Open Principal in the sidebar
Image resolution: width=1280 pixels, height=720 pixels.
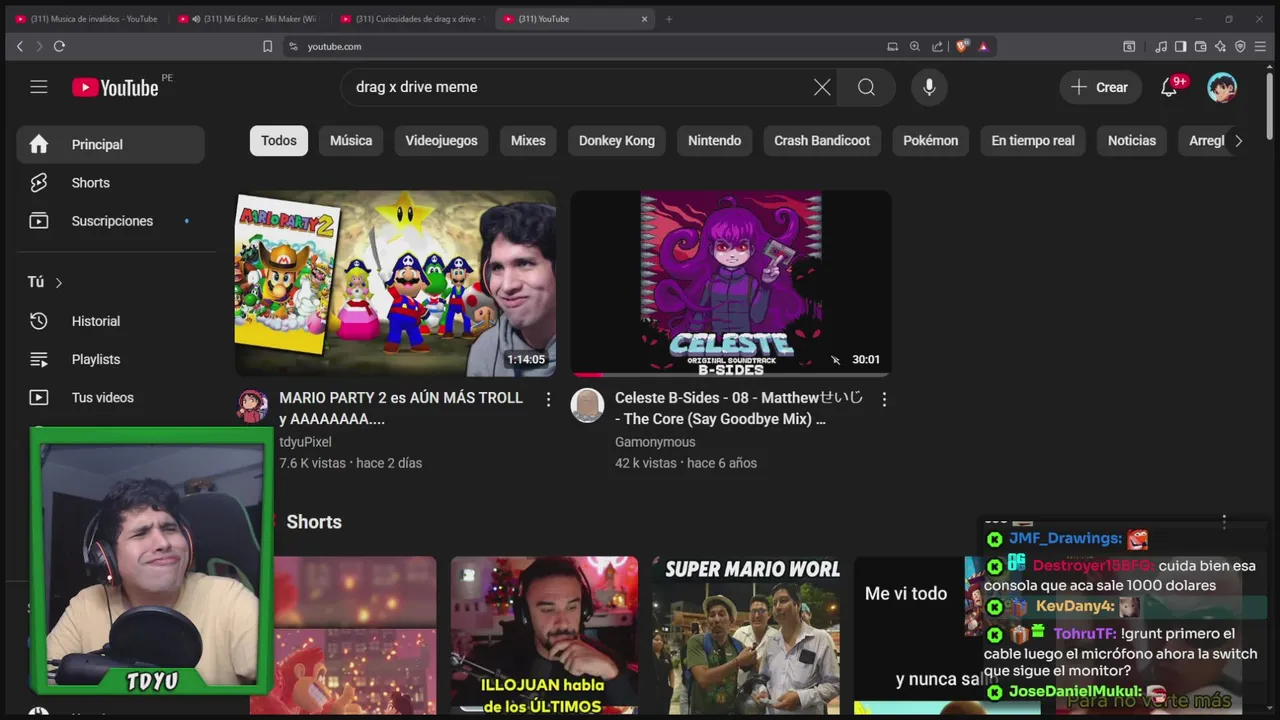[x=110, y=144]
